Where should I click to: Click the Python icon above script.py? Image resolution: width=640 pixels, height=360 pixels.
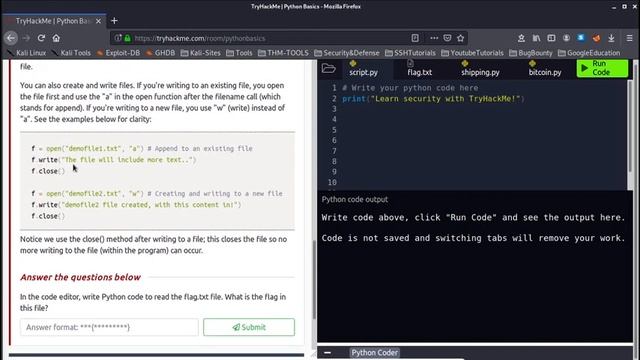353,63
